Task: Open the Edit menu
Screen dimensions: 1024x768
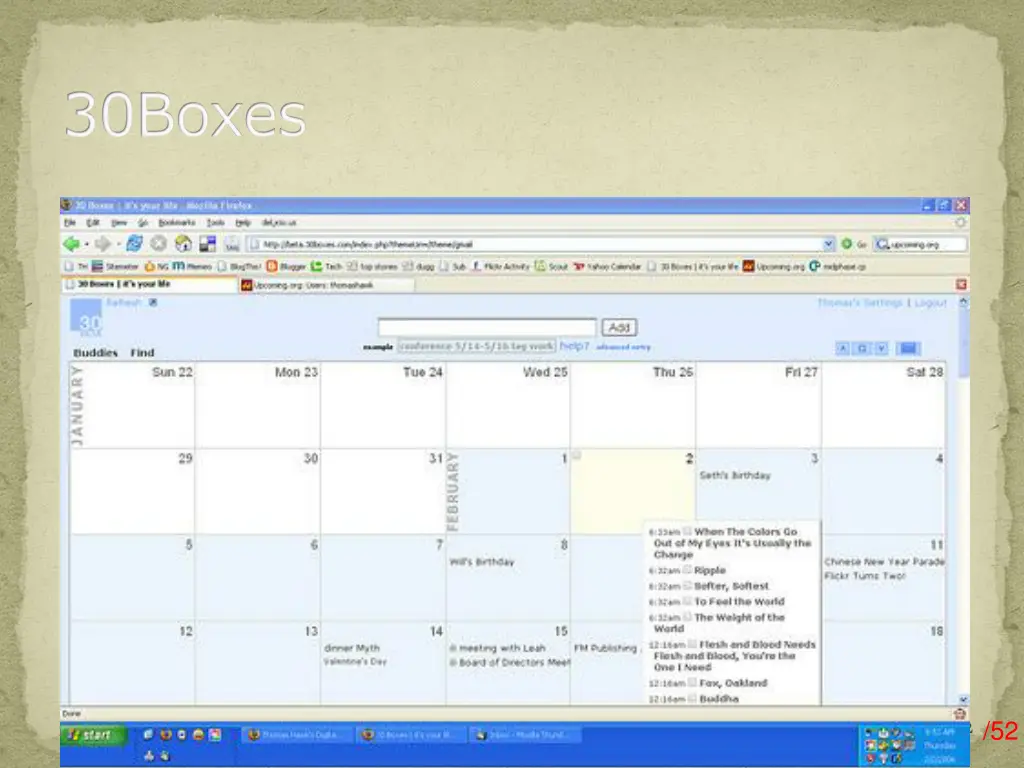Action: (x=93, y=223)
